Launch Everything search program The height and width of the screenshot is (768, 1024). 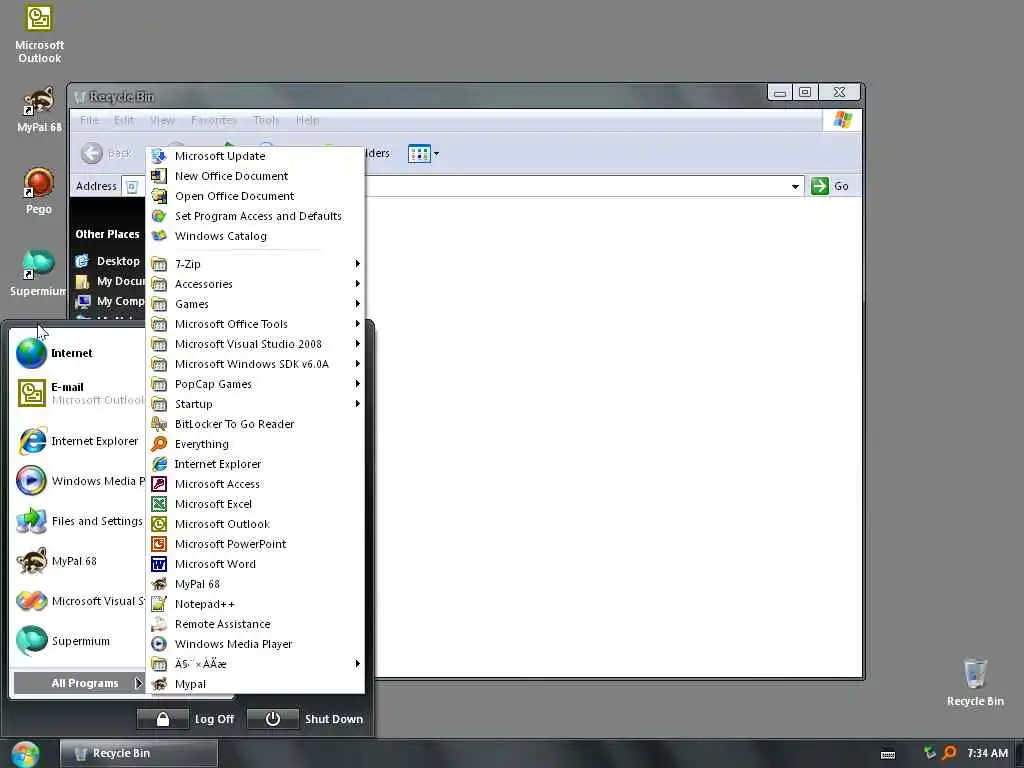coord(255,444)
